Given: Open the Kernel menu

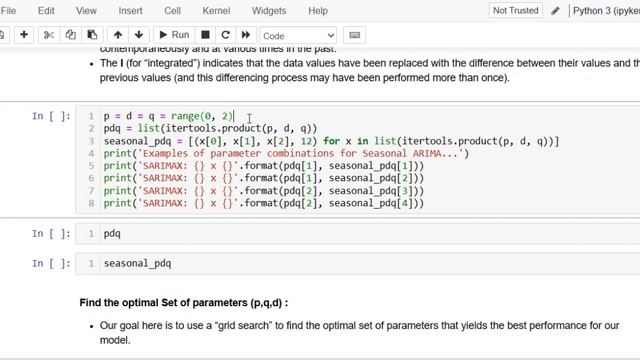Looking at the screenshot, I should pyautogui.click(x=216, y=11).
